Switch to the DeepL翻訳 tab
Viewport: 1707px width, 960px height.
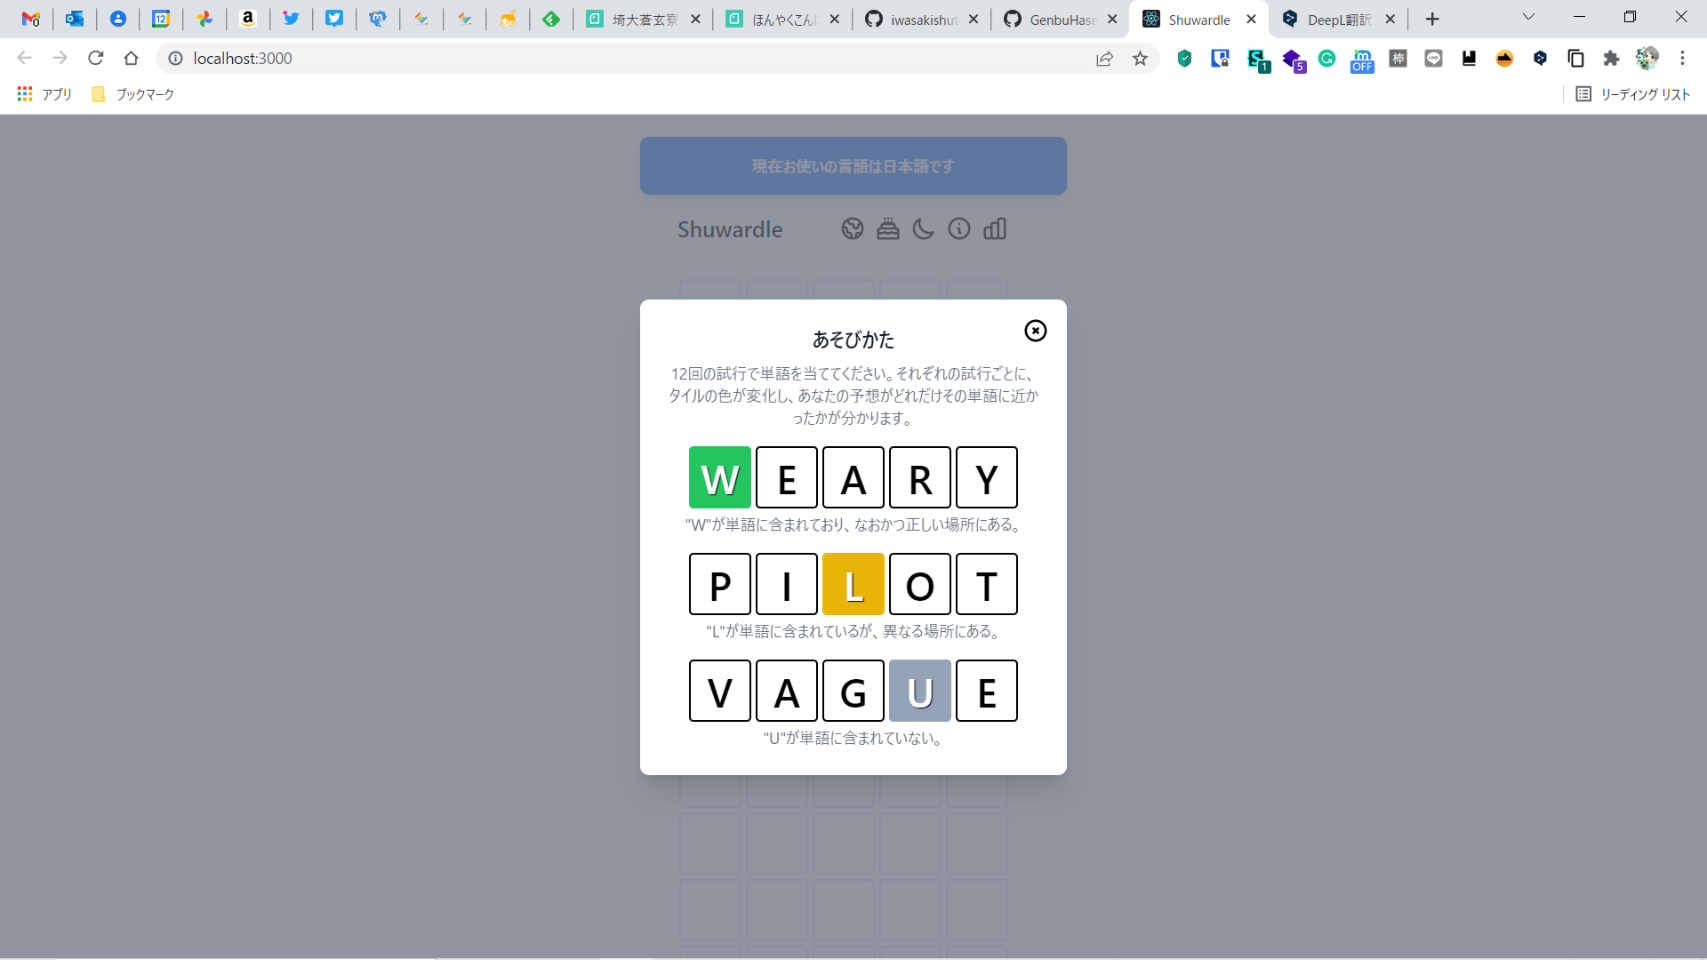(1339, 19)
